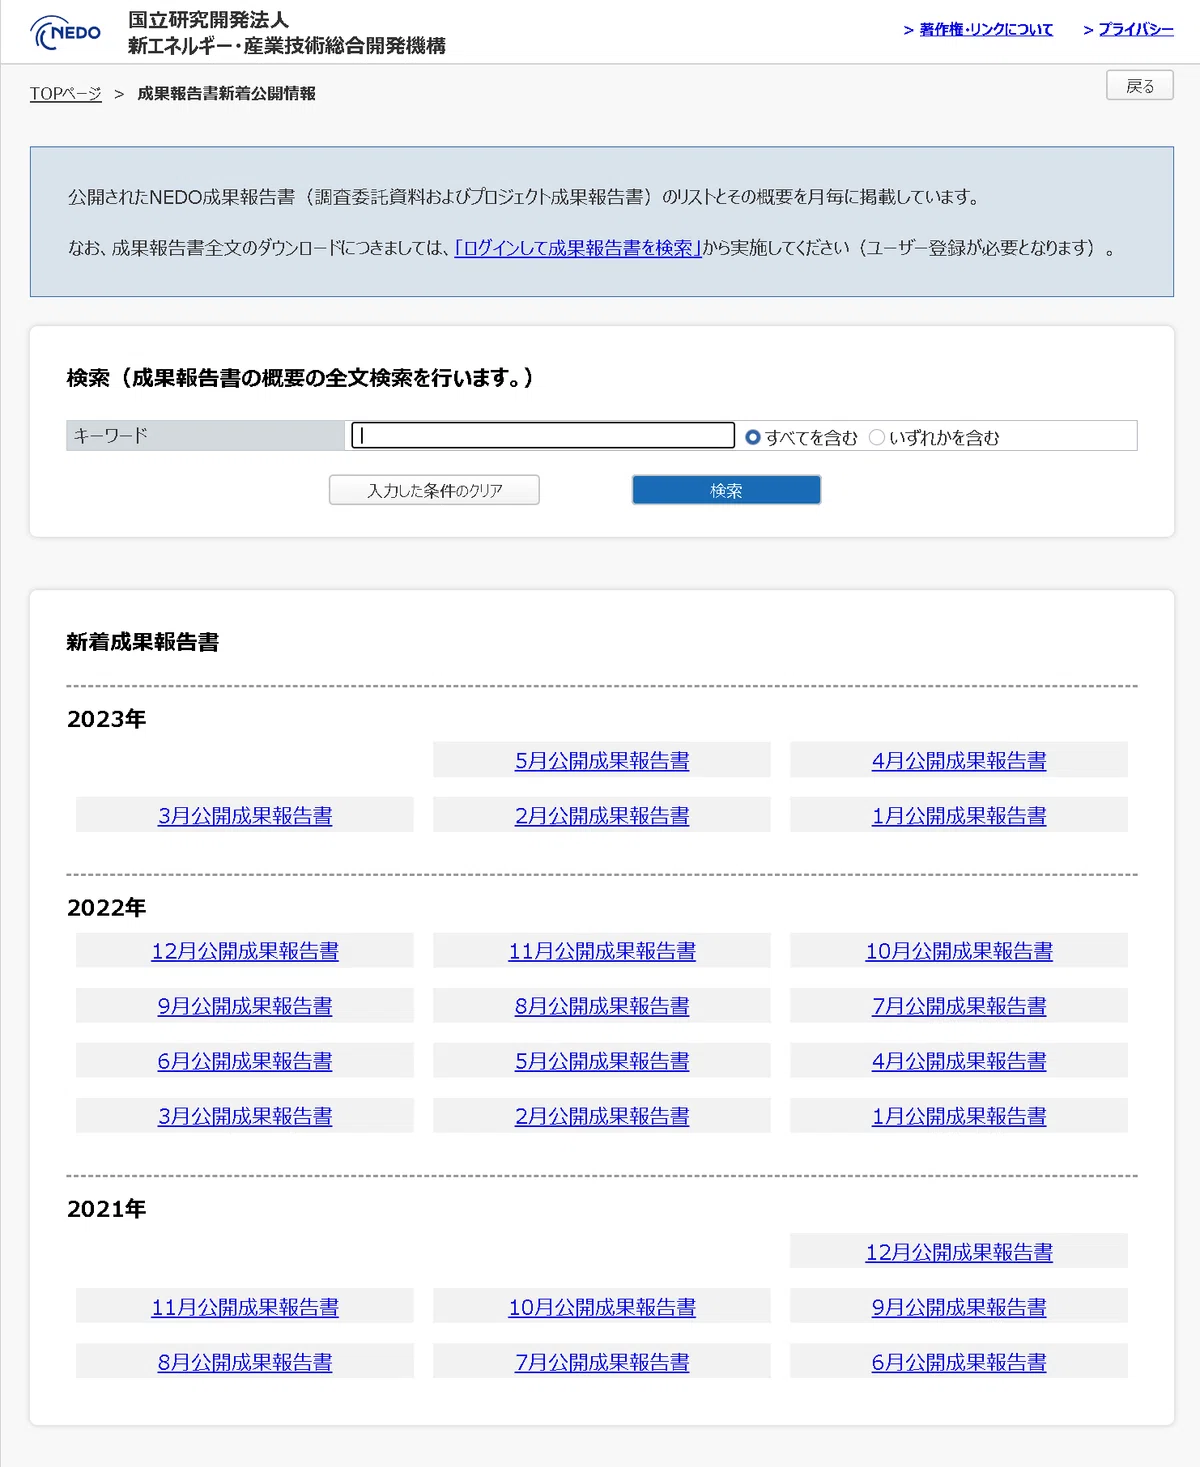Open 2023年 1月公開成果報告書

959,816
